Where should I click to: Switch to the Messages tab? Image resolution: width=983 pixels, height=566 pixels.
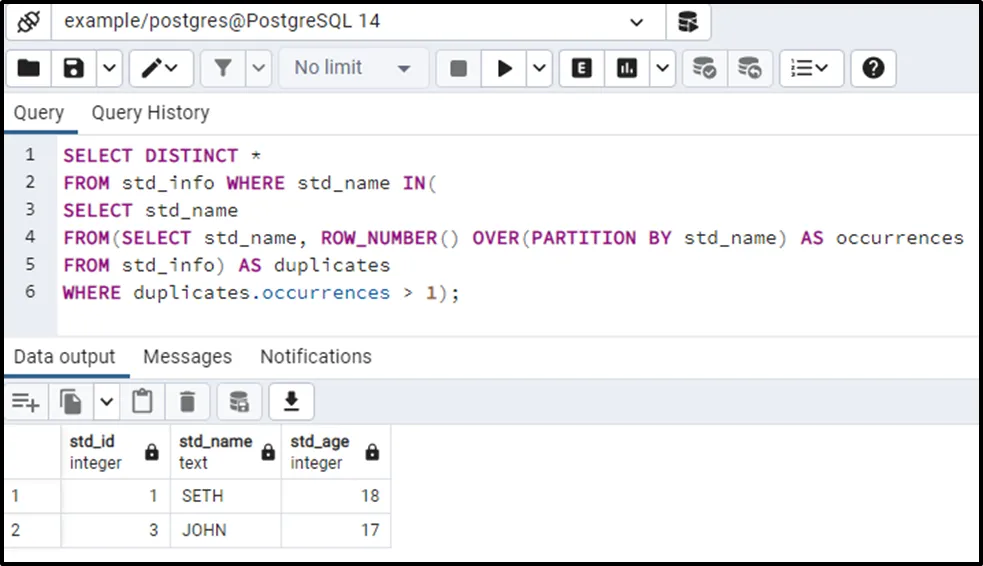tap(187, 357)
